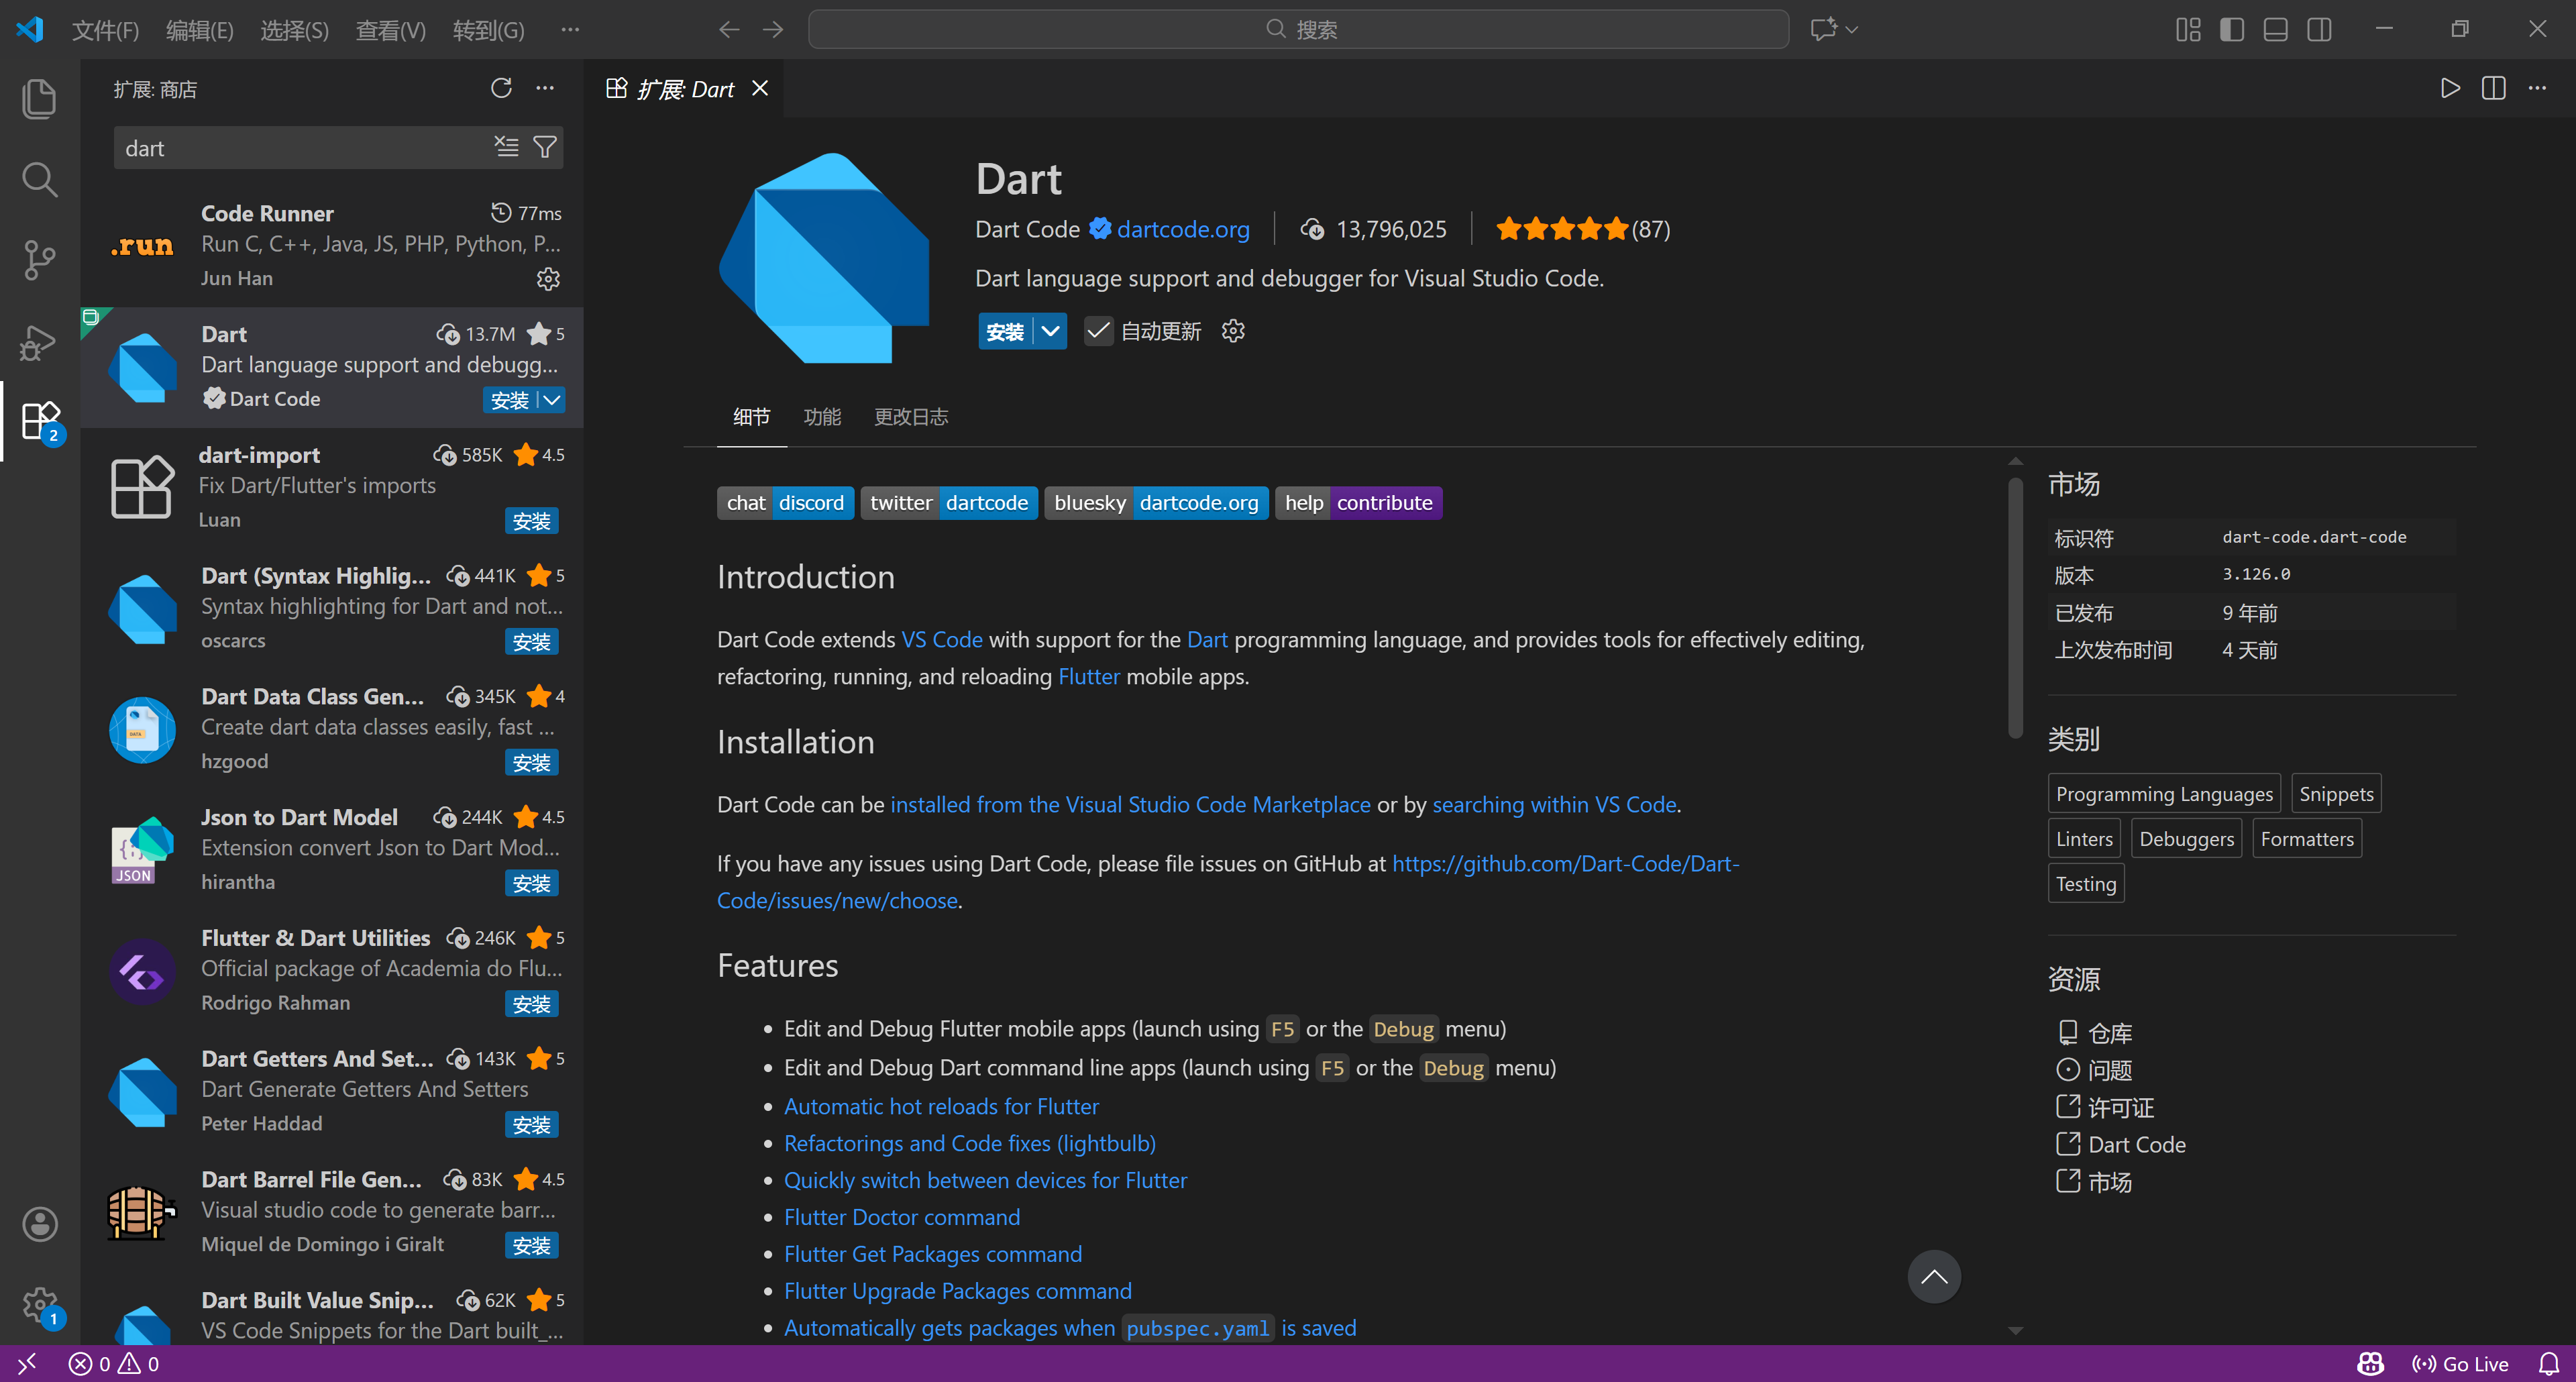This screenshot has width=2576, height=1382.
Task: Open Code Runner's manage gear
Action: (x=548, y=279)
